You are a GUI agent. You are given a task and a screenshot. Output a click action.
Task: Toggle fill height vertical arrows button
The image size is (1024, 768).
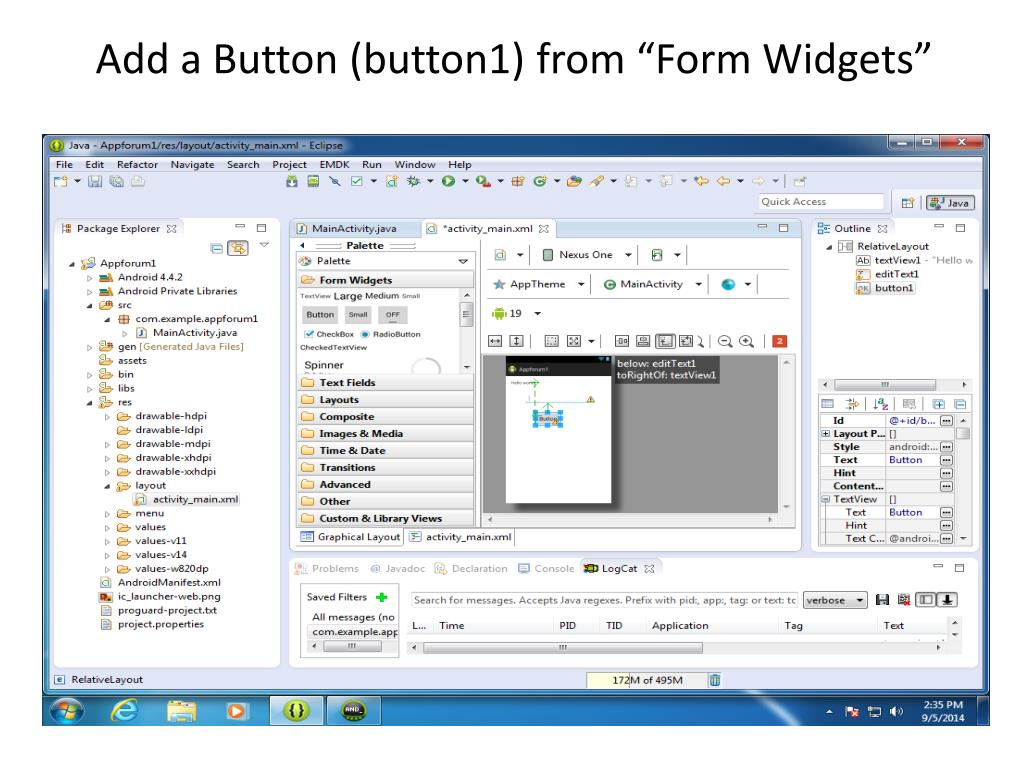click(x=516, y=341)
